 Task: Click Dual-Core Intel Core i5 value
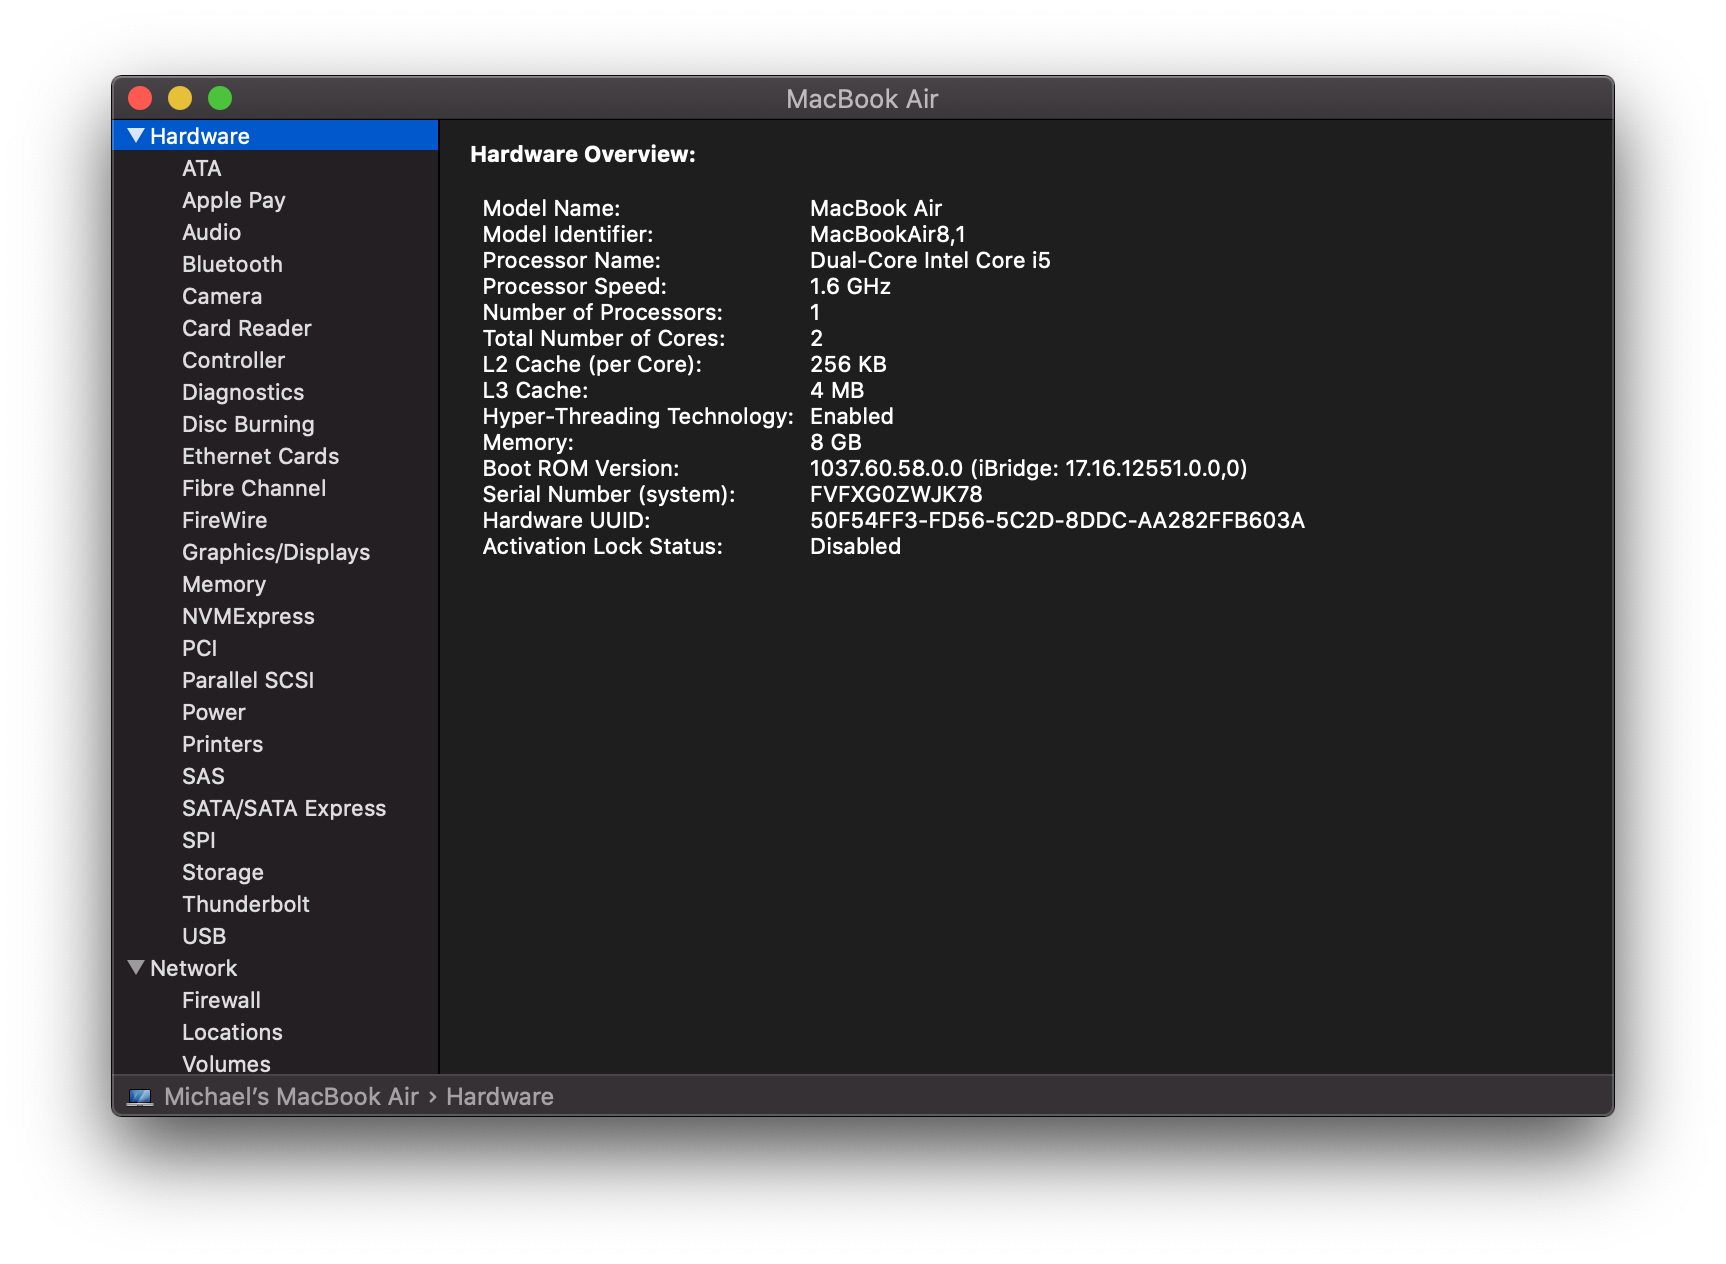(x=930, y=260)
